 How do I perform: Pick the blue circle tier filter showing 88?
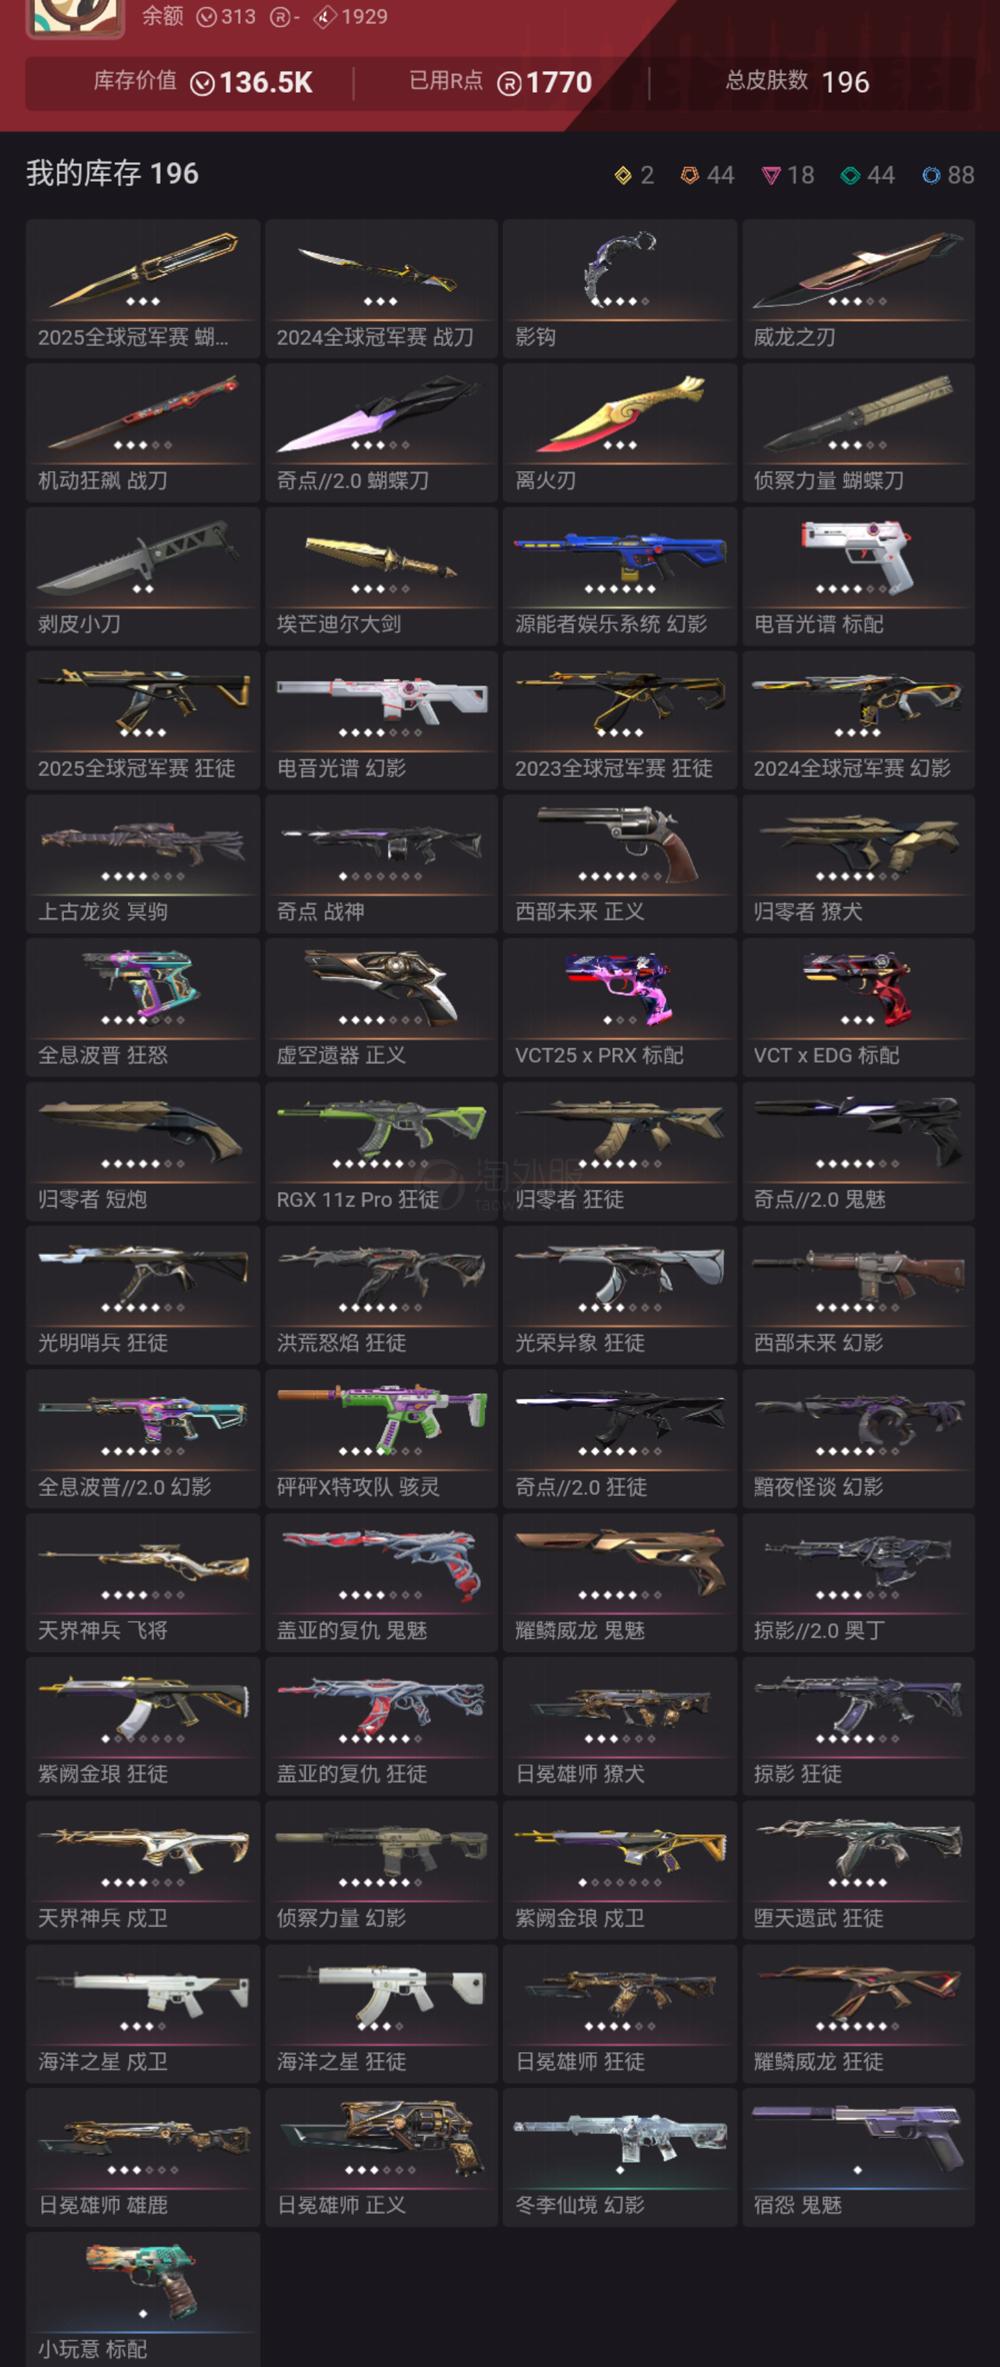point(931,176)
